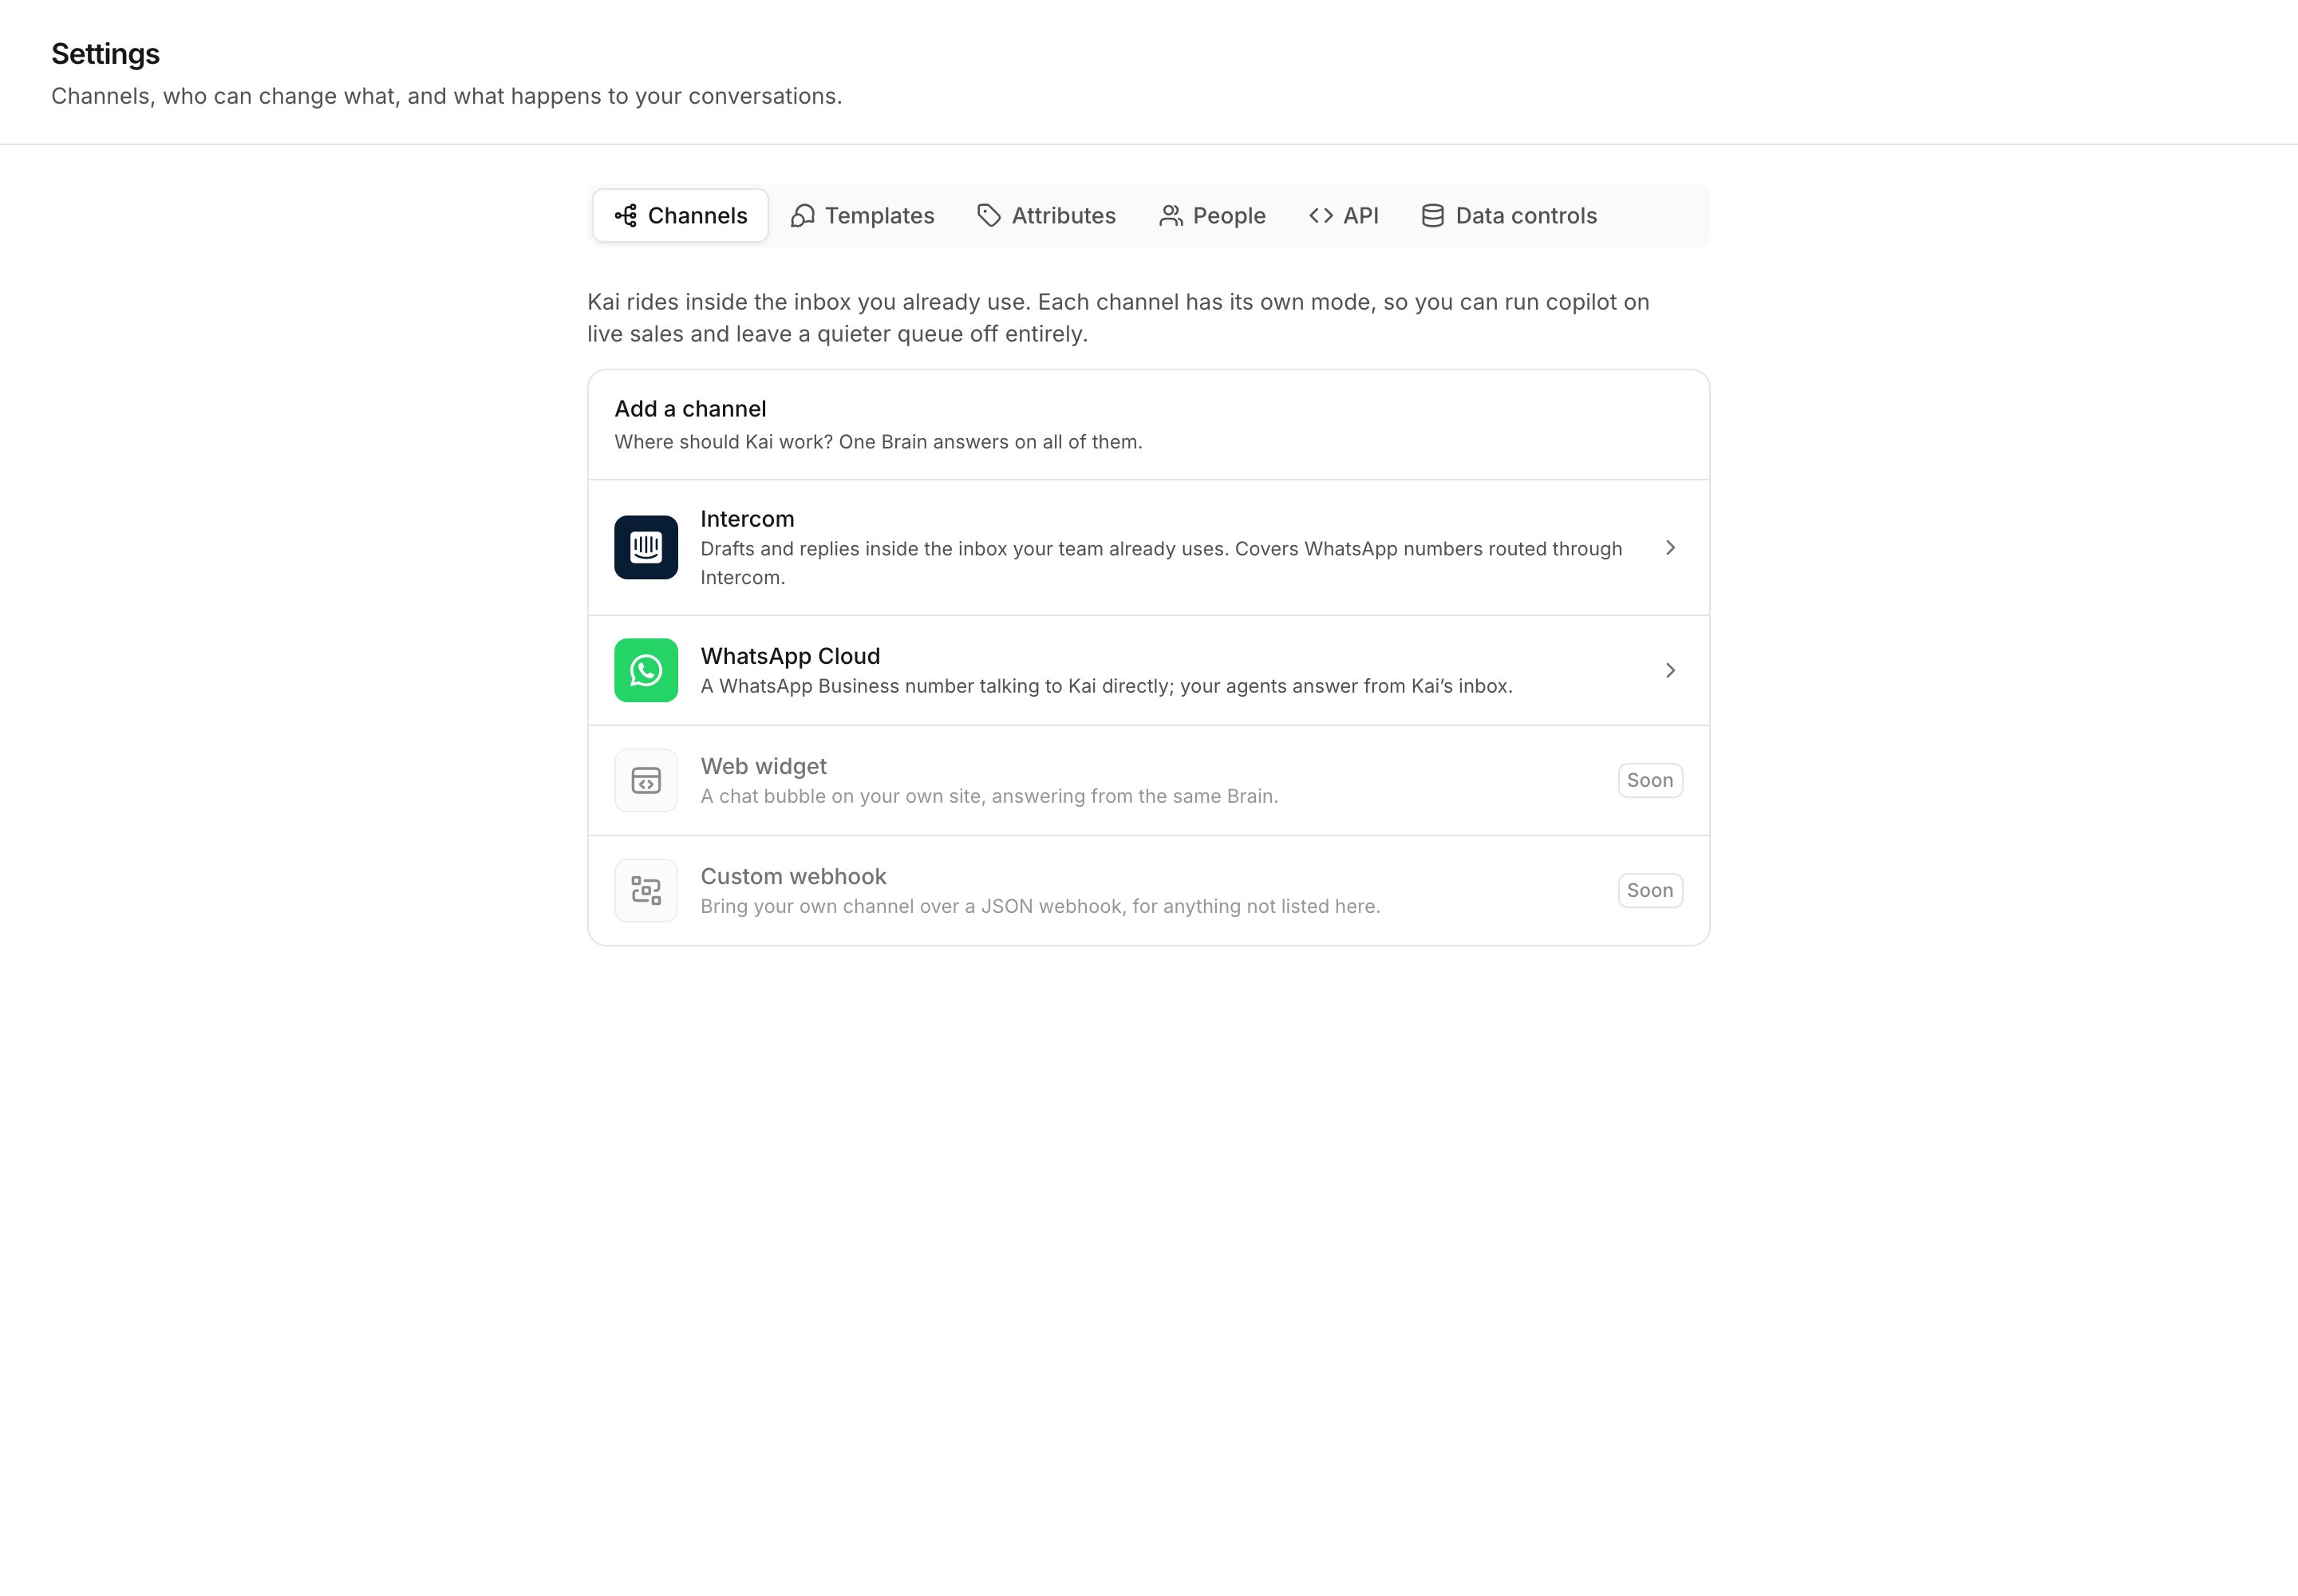Click 'A chat bubble on your own site' text
The height and width of the screenshot is (1596, 2298).
pos(989,796)
